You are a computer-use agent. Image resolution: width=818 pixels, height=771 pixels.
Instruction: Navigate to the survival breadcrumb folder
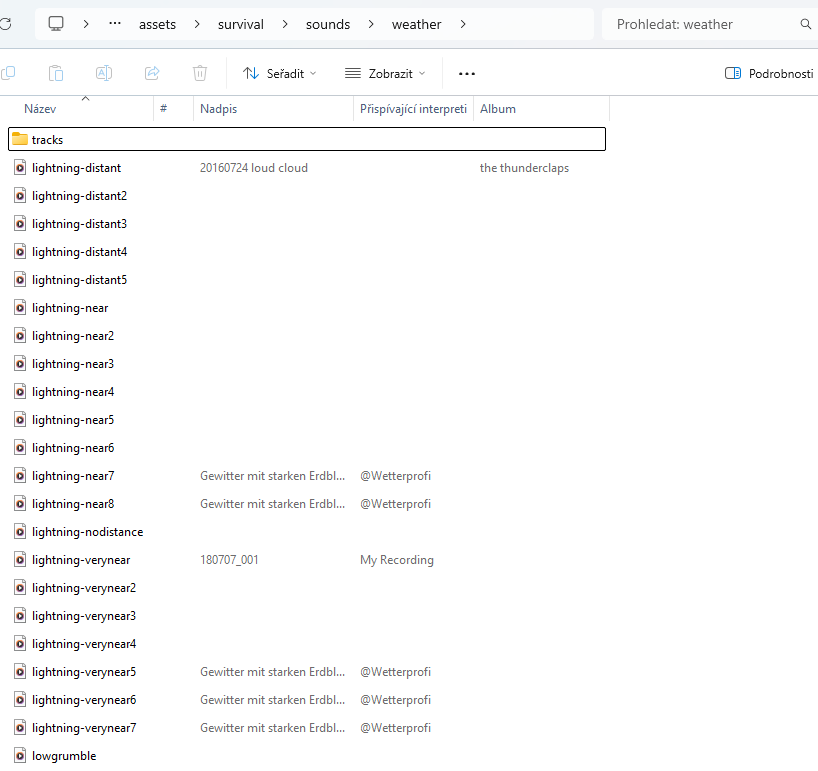240,24
